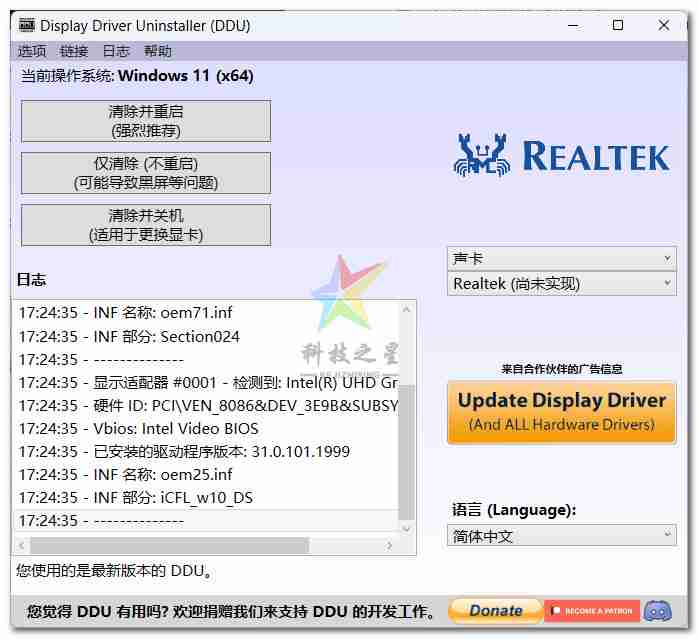Open the 日志 menu
This screenshot has height=639, width=699.
point(116,51)
